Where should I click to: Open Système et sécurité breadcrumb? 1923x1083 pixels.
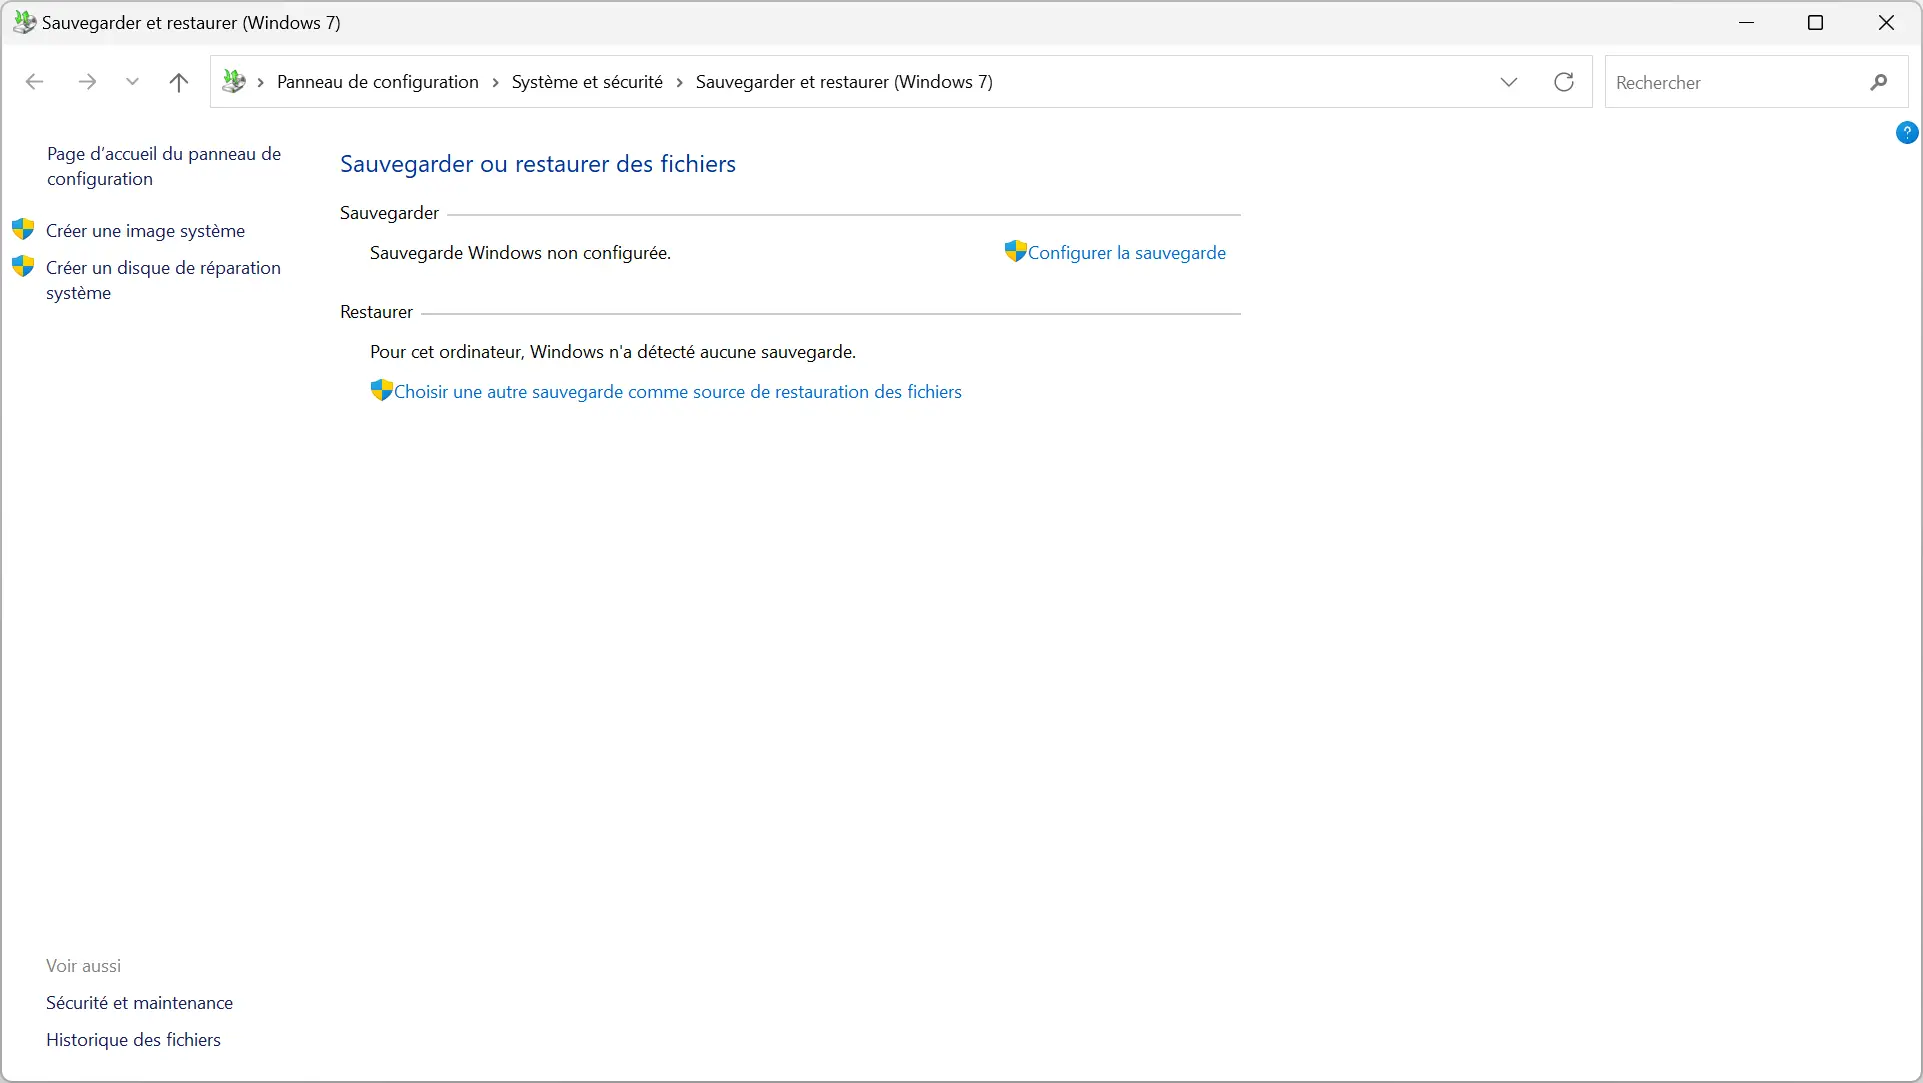587,82
